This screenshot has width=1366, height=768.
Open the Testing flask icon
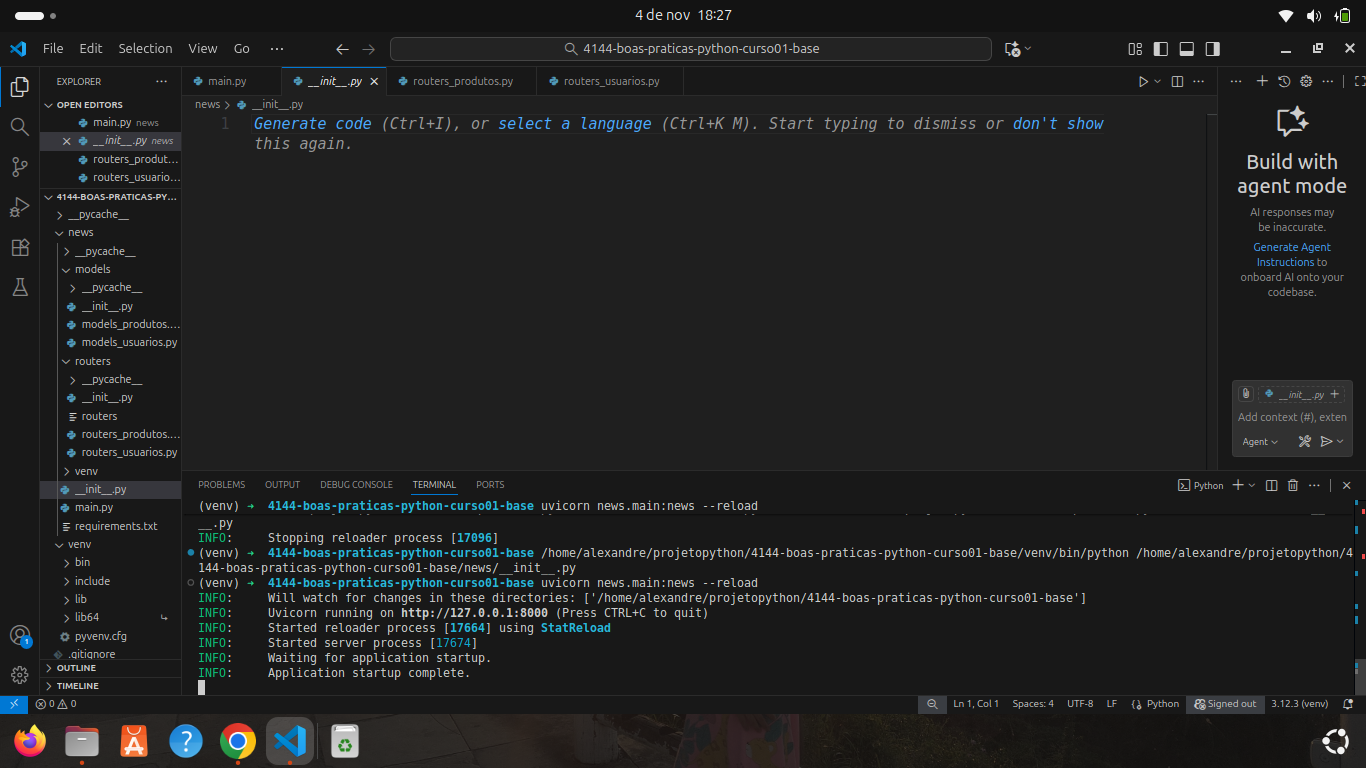[19, 287]
